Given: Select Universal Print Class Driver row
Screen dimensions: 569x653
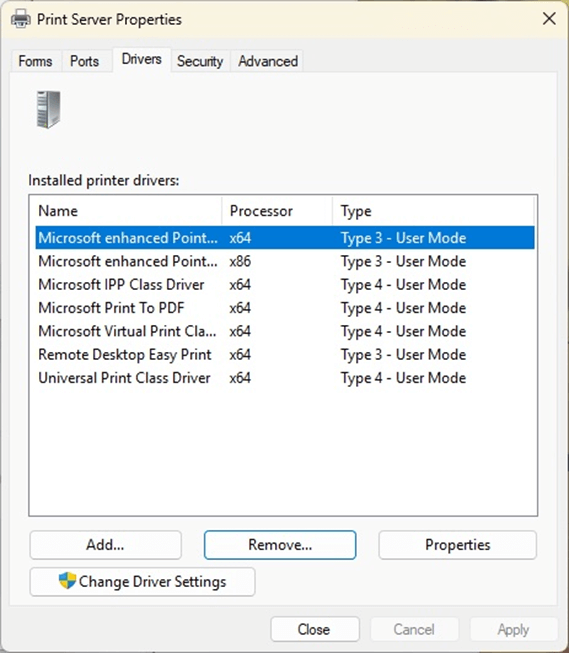Looking at the screenshot, I should (x=285, y=378).
